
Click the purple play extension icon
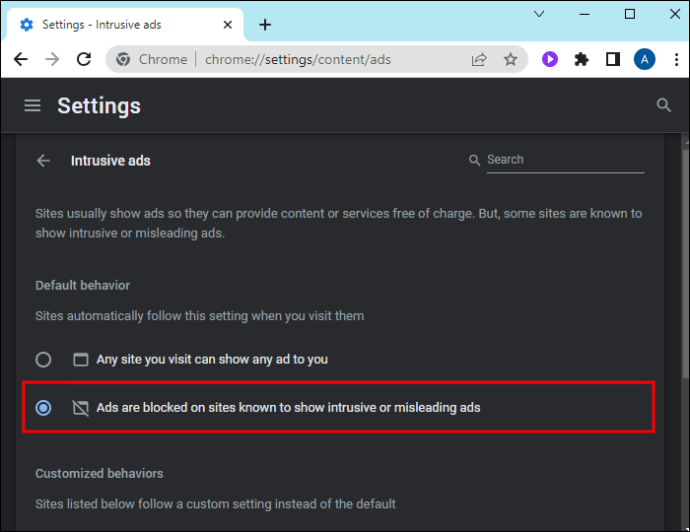(550, 60)
